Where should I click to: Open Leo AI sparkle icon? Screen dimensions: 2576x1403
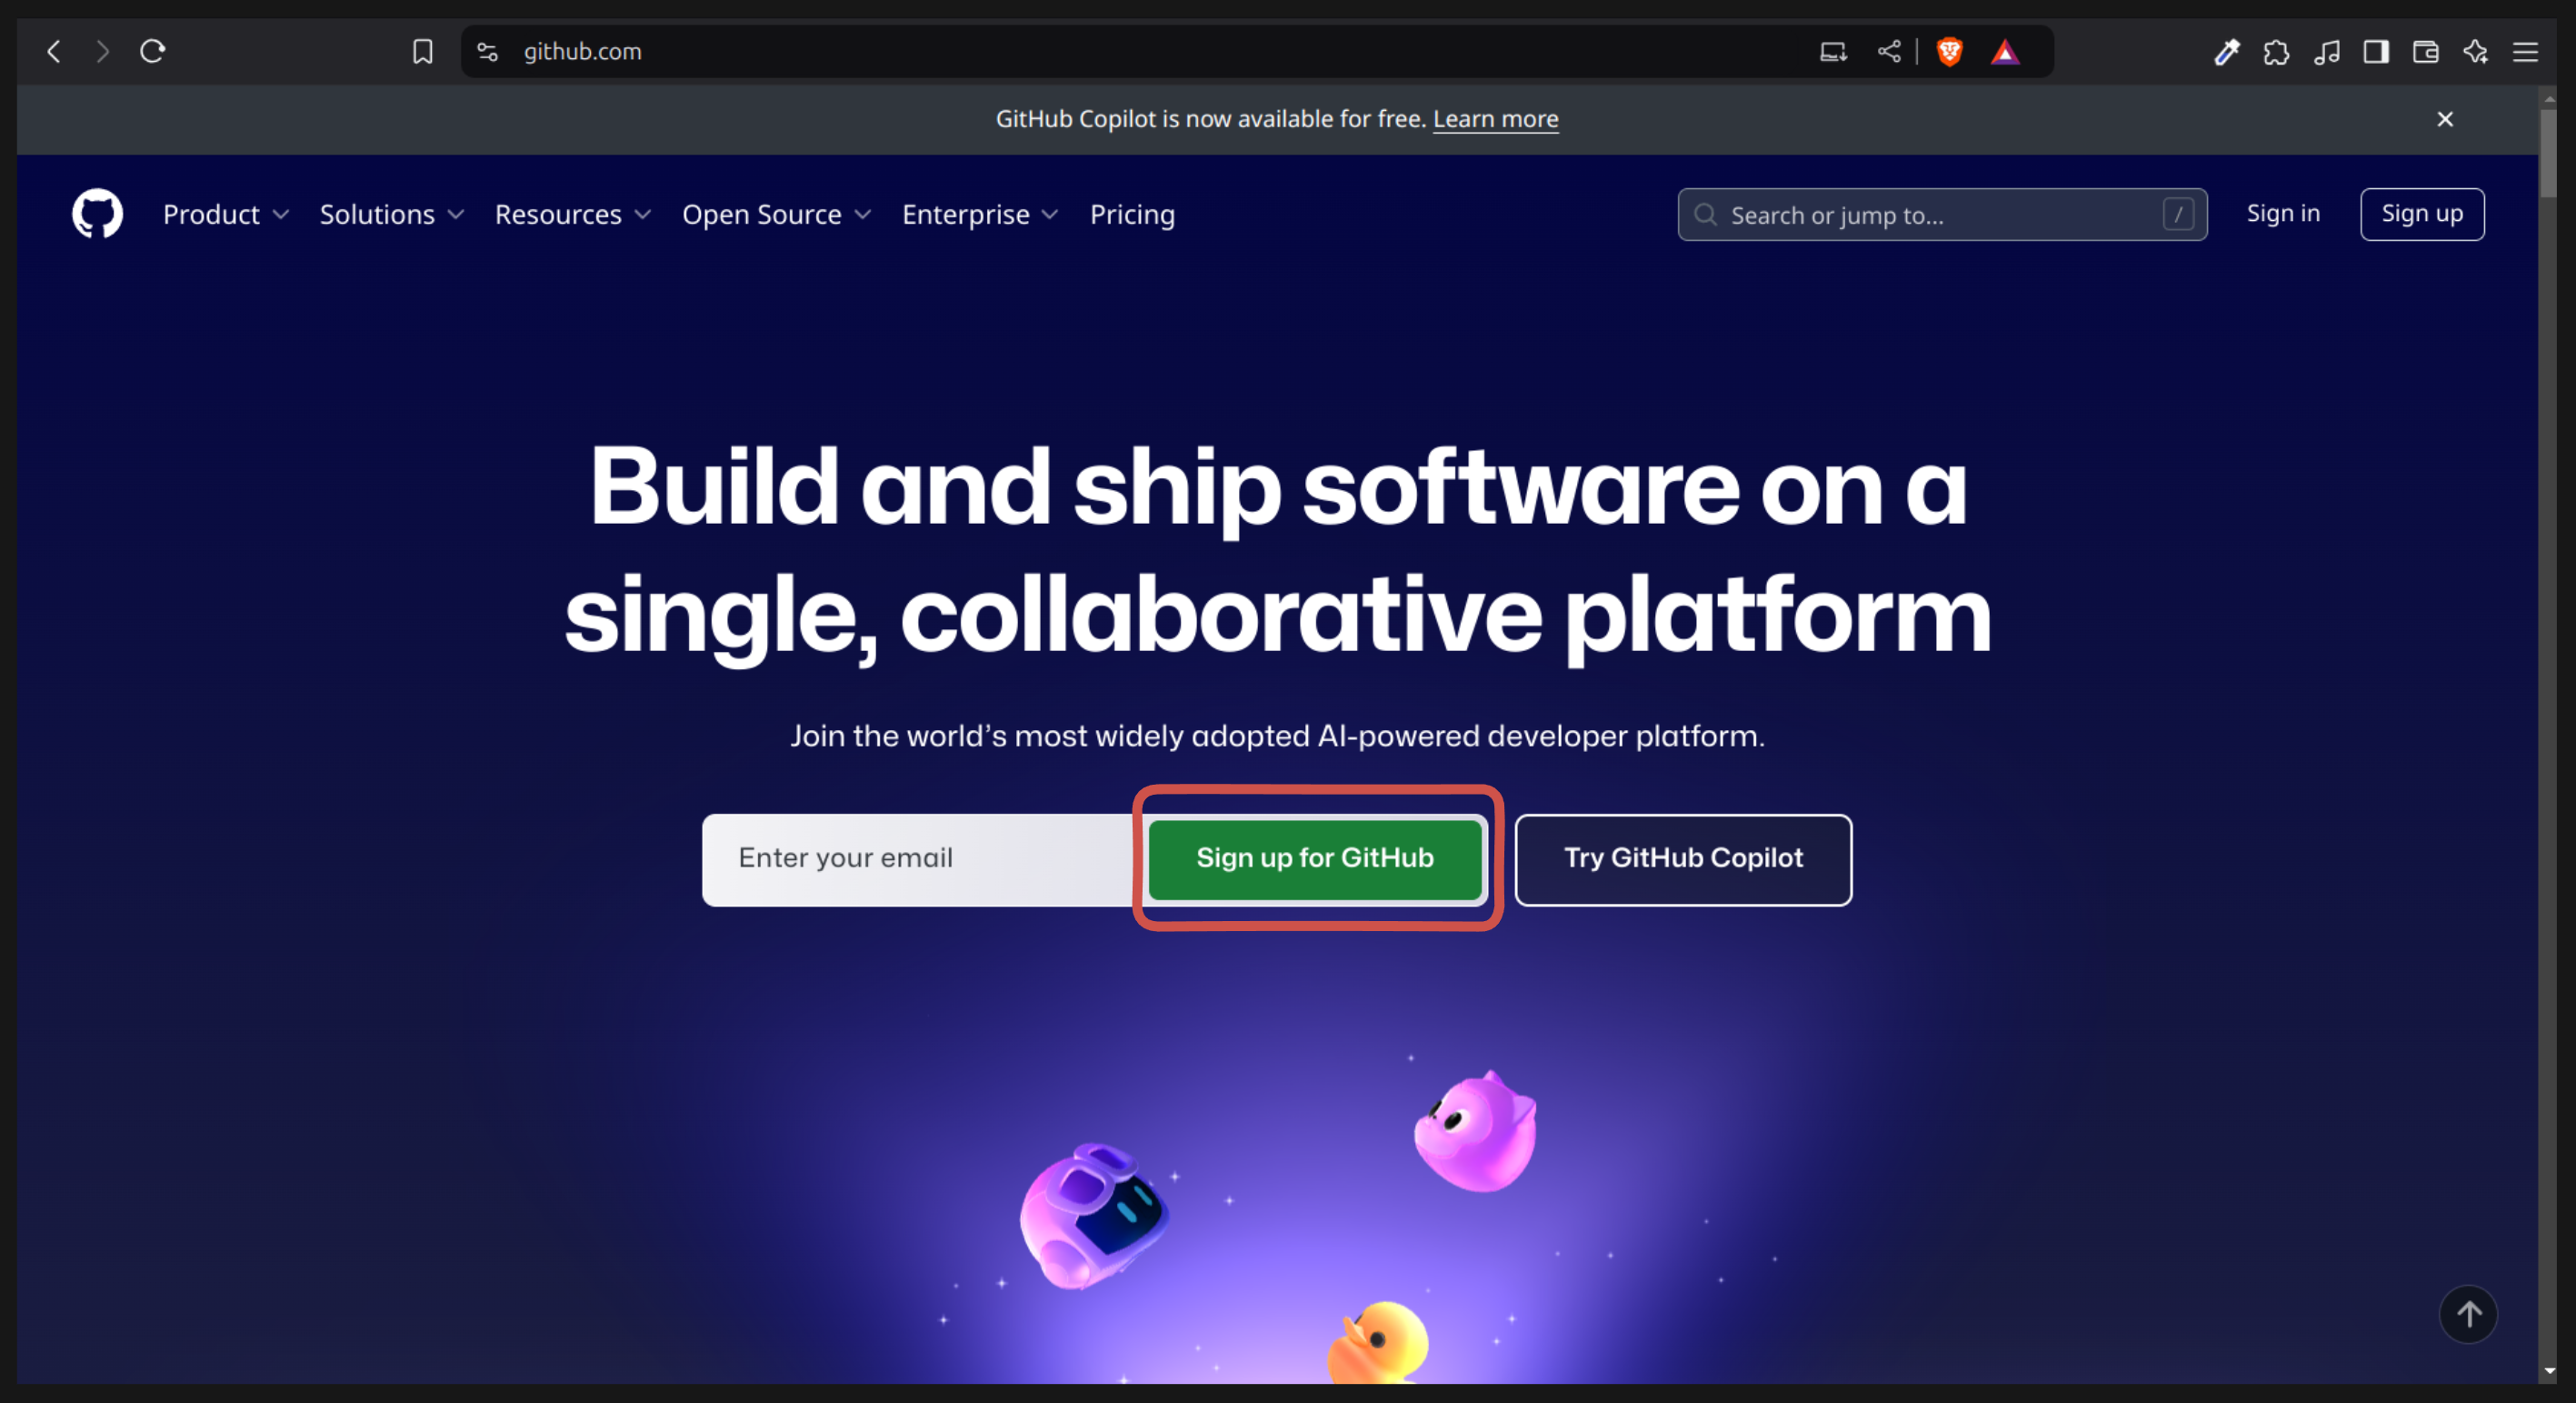click(x=2476, y=52)
